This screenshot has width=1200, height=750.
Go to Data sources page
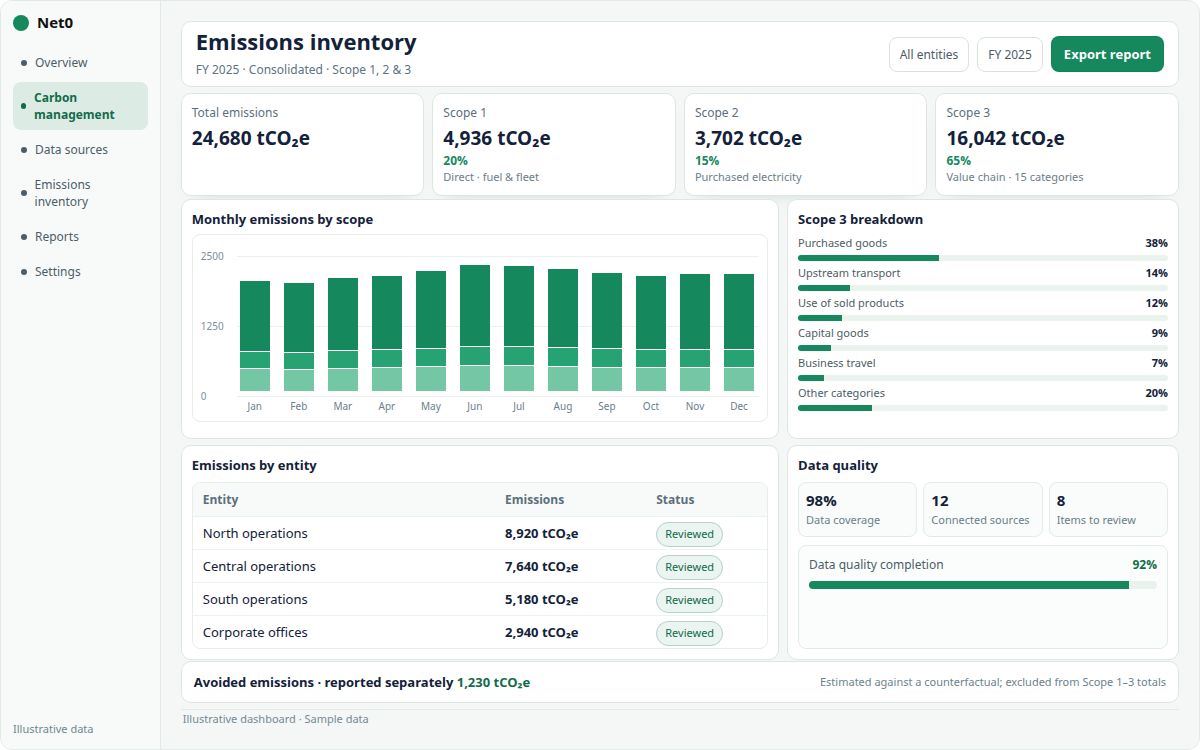coord(80,149)
